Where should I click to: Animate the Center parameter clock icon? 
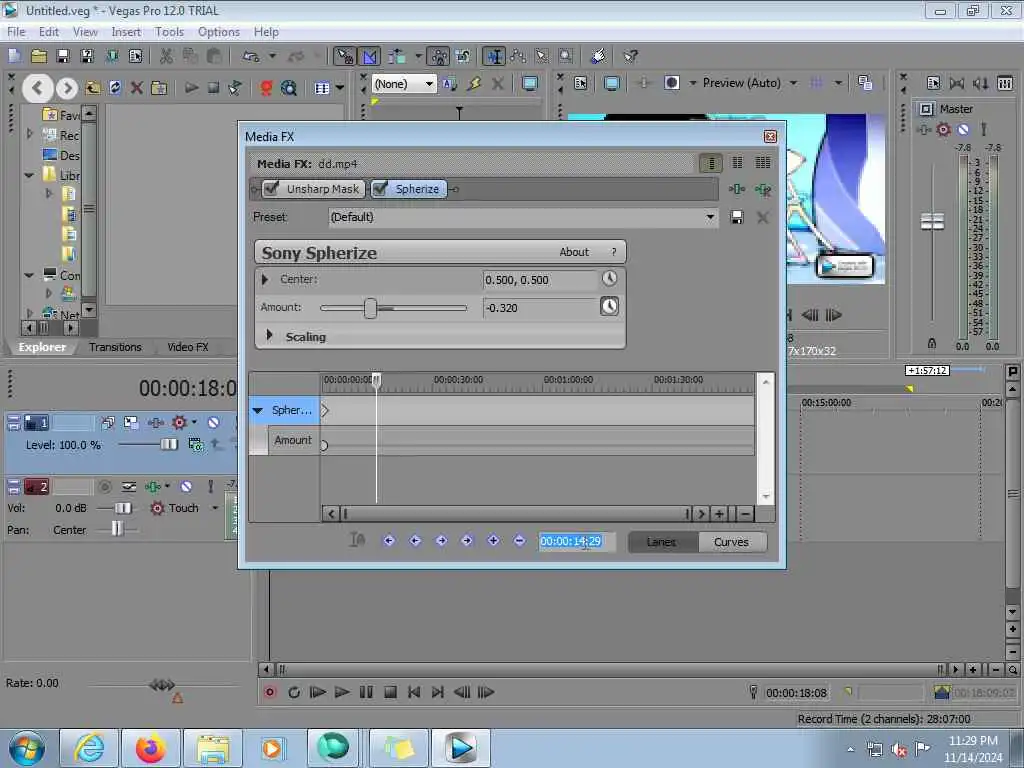click(x=609, y=279)
